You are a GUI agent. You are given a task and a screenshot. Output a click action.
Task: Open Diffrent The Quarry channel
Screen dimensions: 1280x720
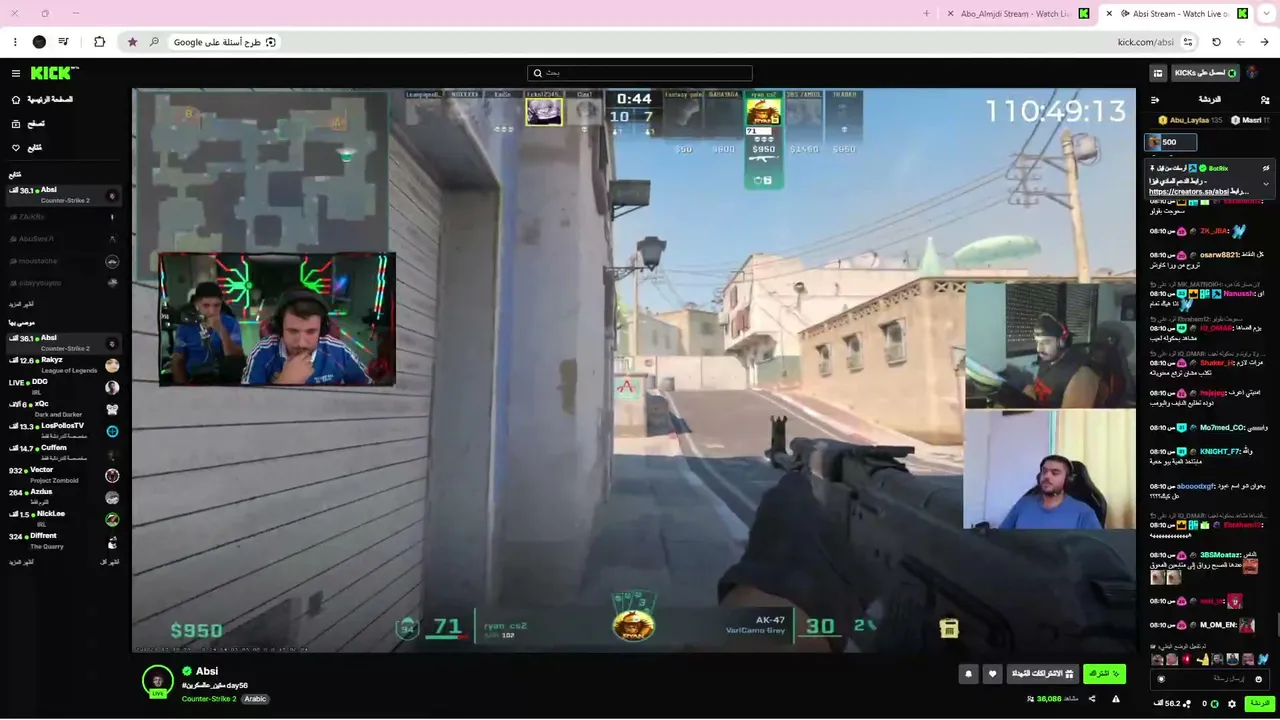coord(64,541)
